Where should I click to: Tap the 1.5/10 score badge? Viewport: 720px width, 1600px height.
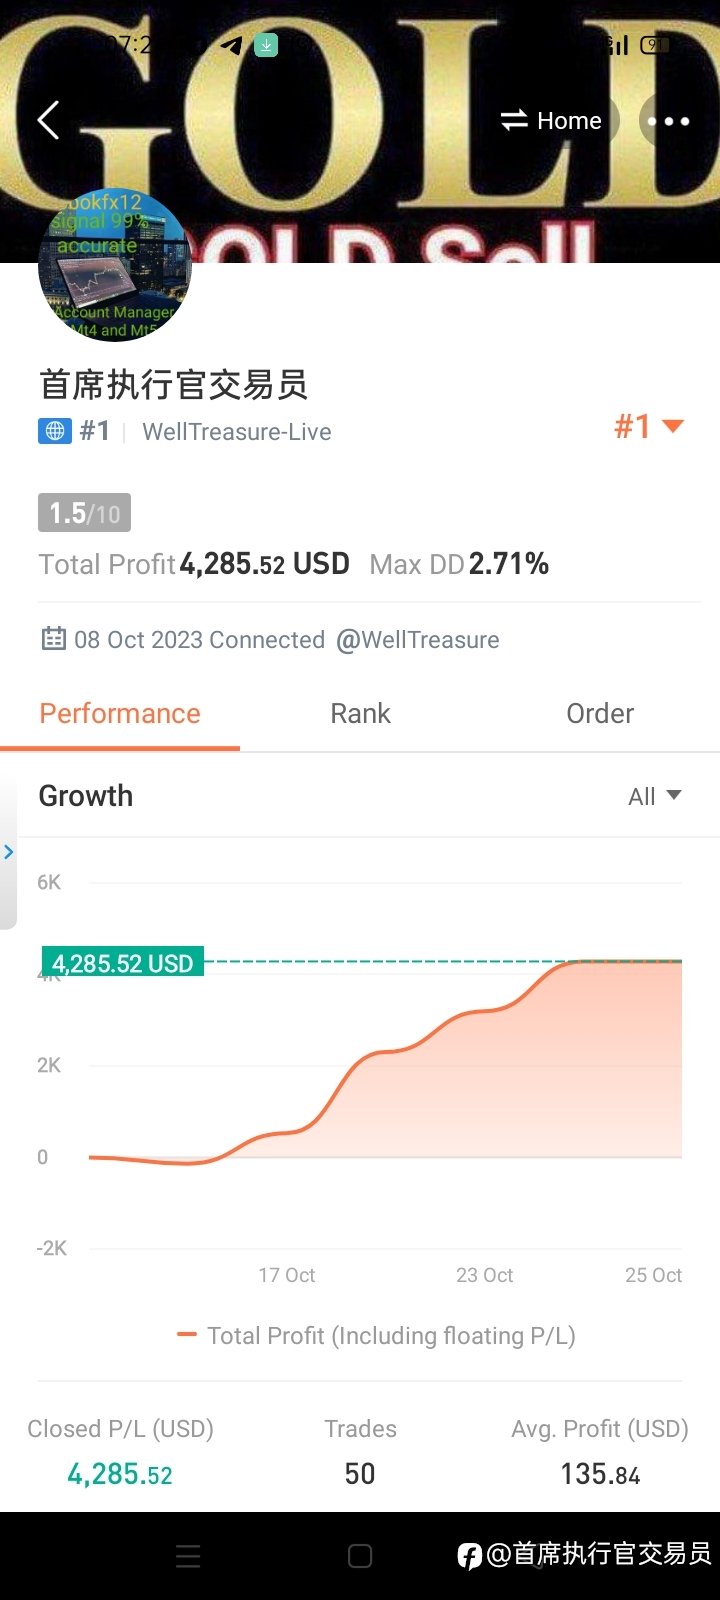85,513
